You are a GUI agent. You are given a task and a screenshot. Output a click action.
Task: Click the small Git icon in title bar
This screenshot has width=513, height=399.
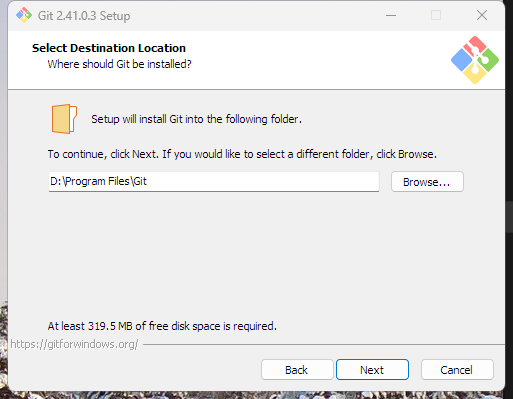click(24, 15)
